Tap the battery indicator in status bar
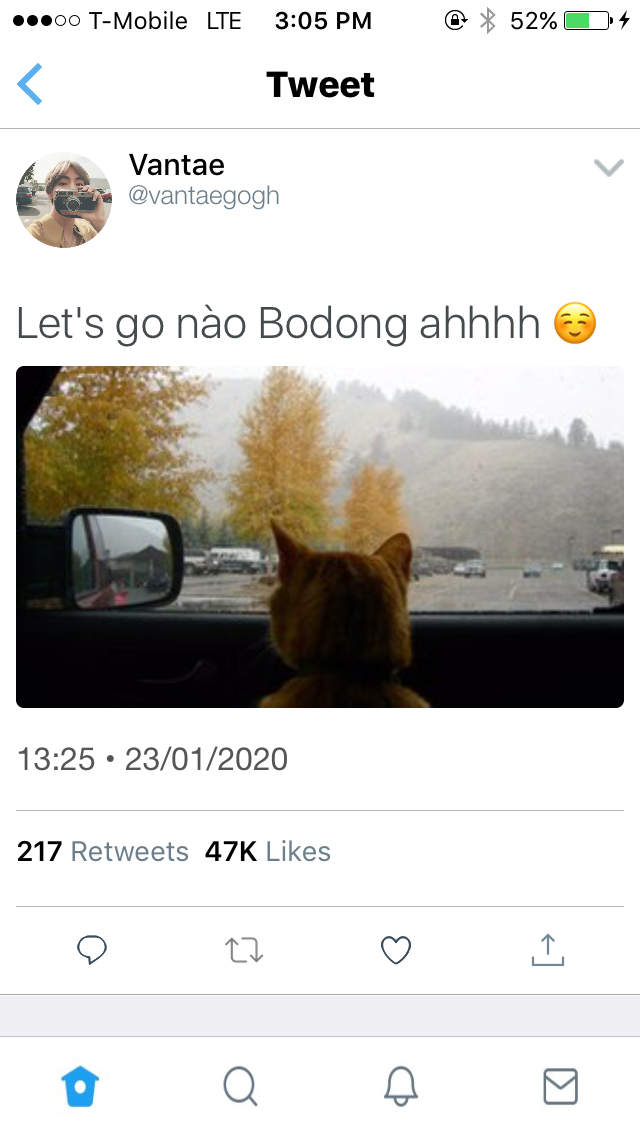The width and height of the screenshot is (640, 1136). 588,21
